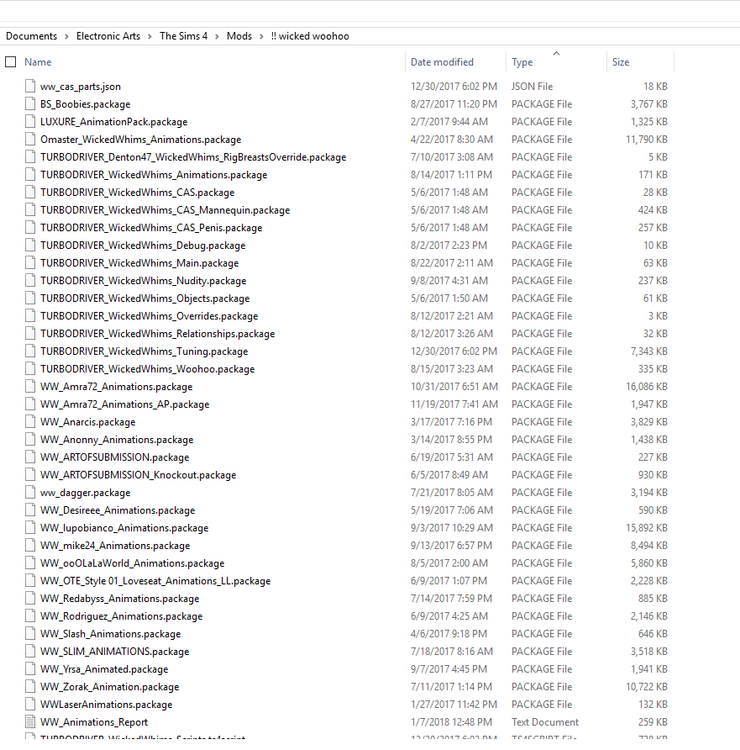Image resolution: width=740 pixels, height=750 pixels.
Task: Sort by the Type column header
Action: [522, 62]
